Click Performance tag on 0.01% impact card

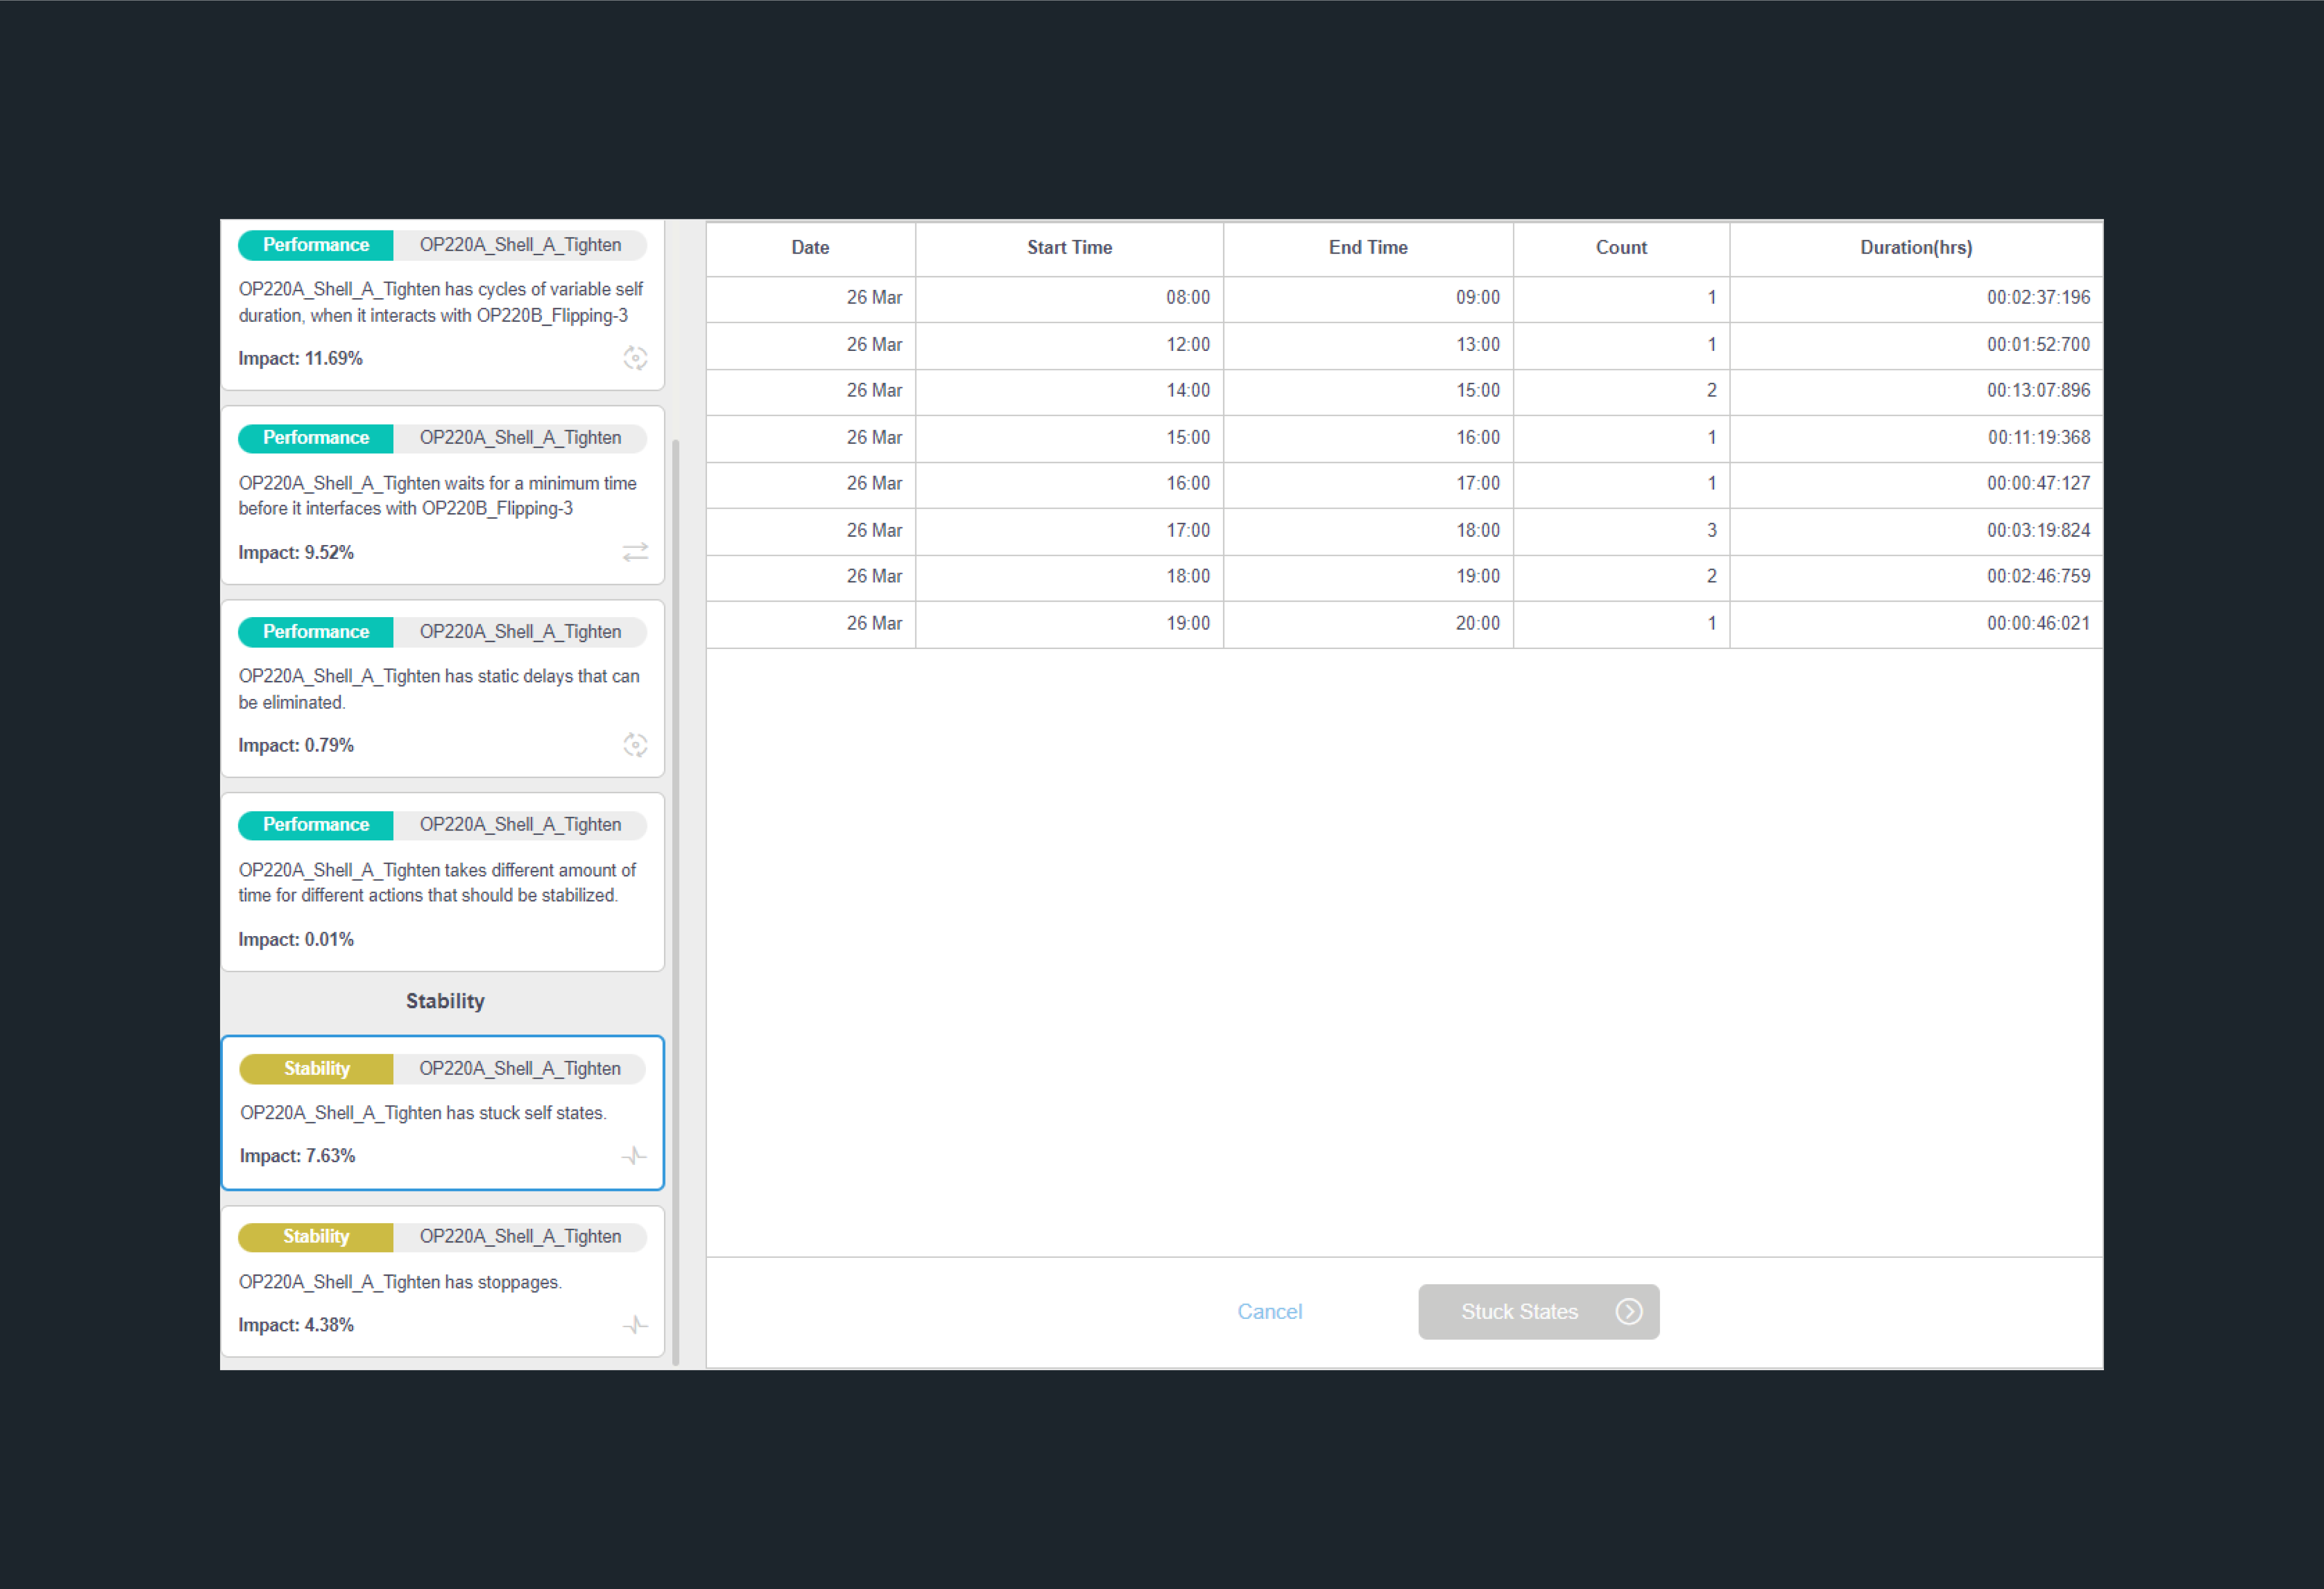(x=316, y=825)
